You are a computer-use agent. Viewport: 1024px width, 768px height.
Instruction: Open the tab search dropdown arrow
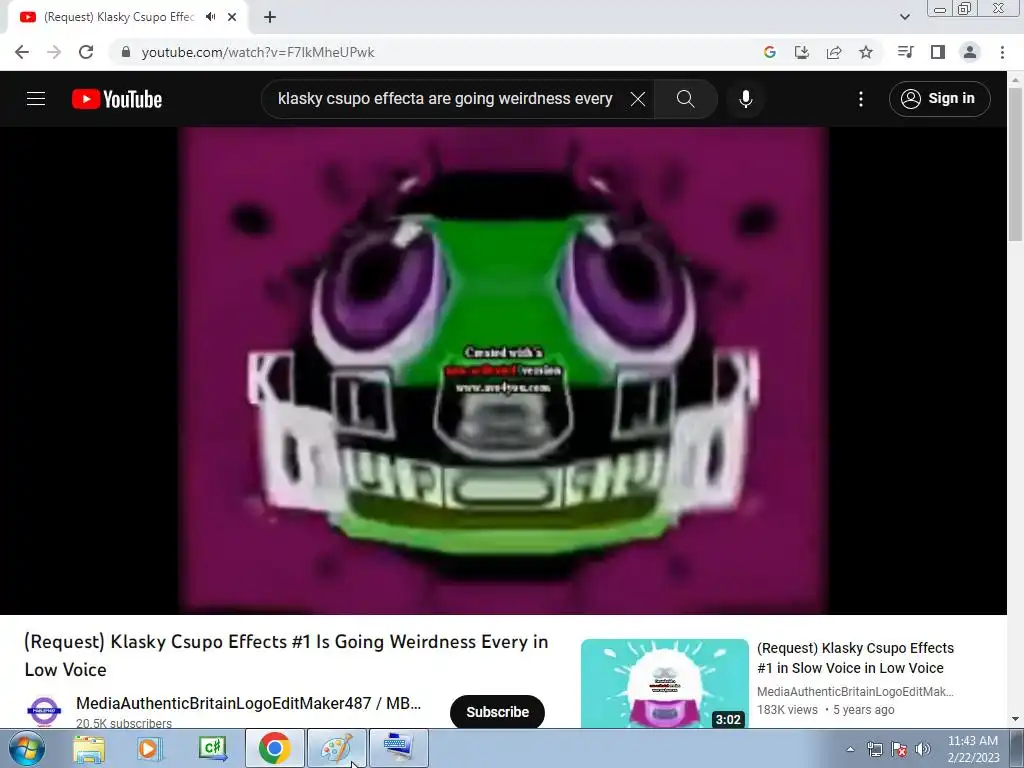tap(905, 17)
